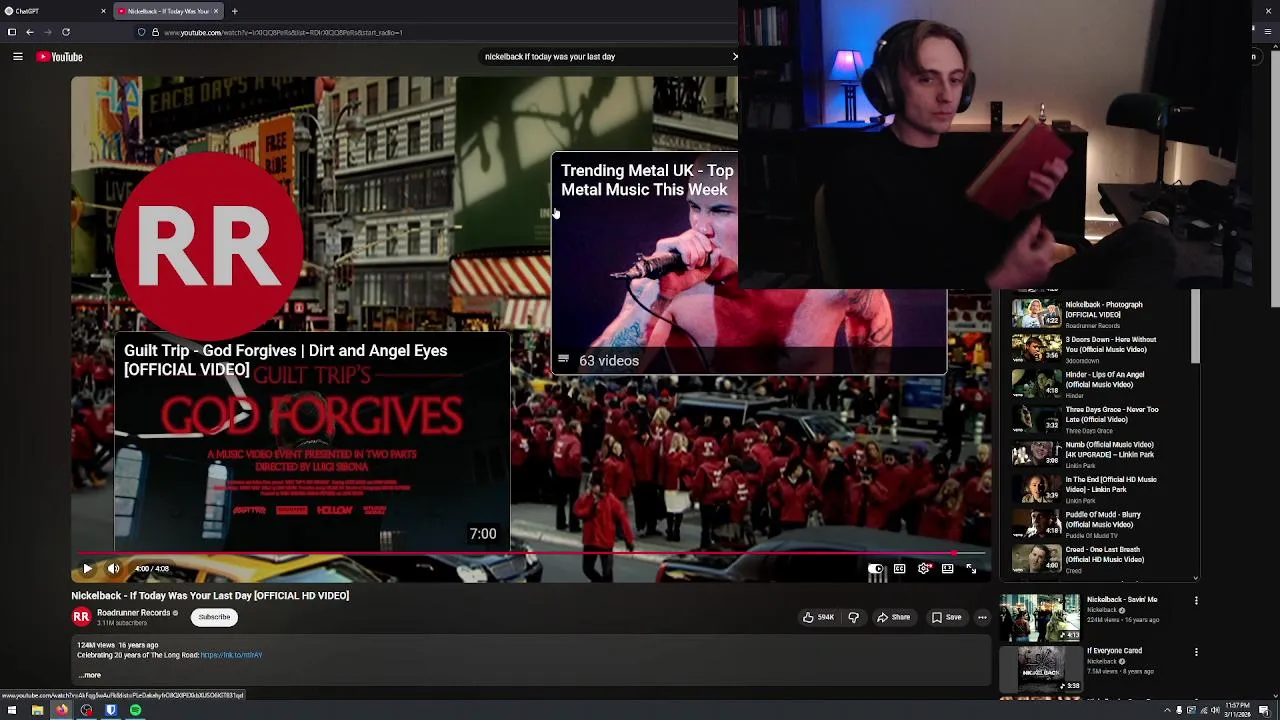Viewport: 1280px width, 720px height.
Task: Open the link.to description hyperlink
Action: (231, 655)
